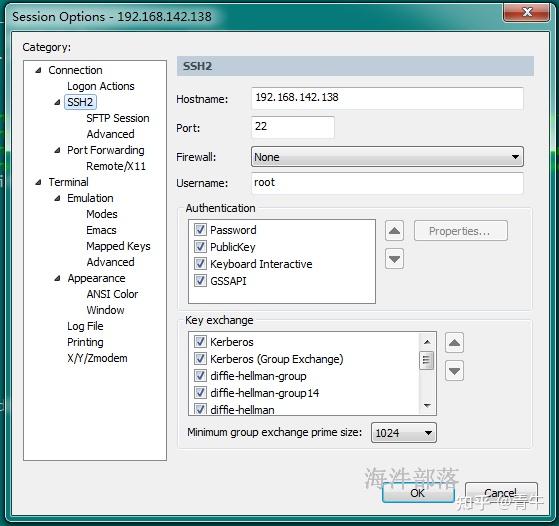Move authentication method up with arrow button
The image size is (559, 526).
394,231
